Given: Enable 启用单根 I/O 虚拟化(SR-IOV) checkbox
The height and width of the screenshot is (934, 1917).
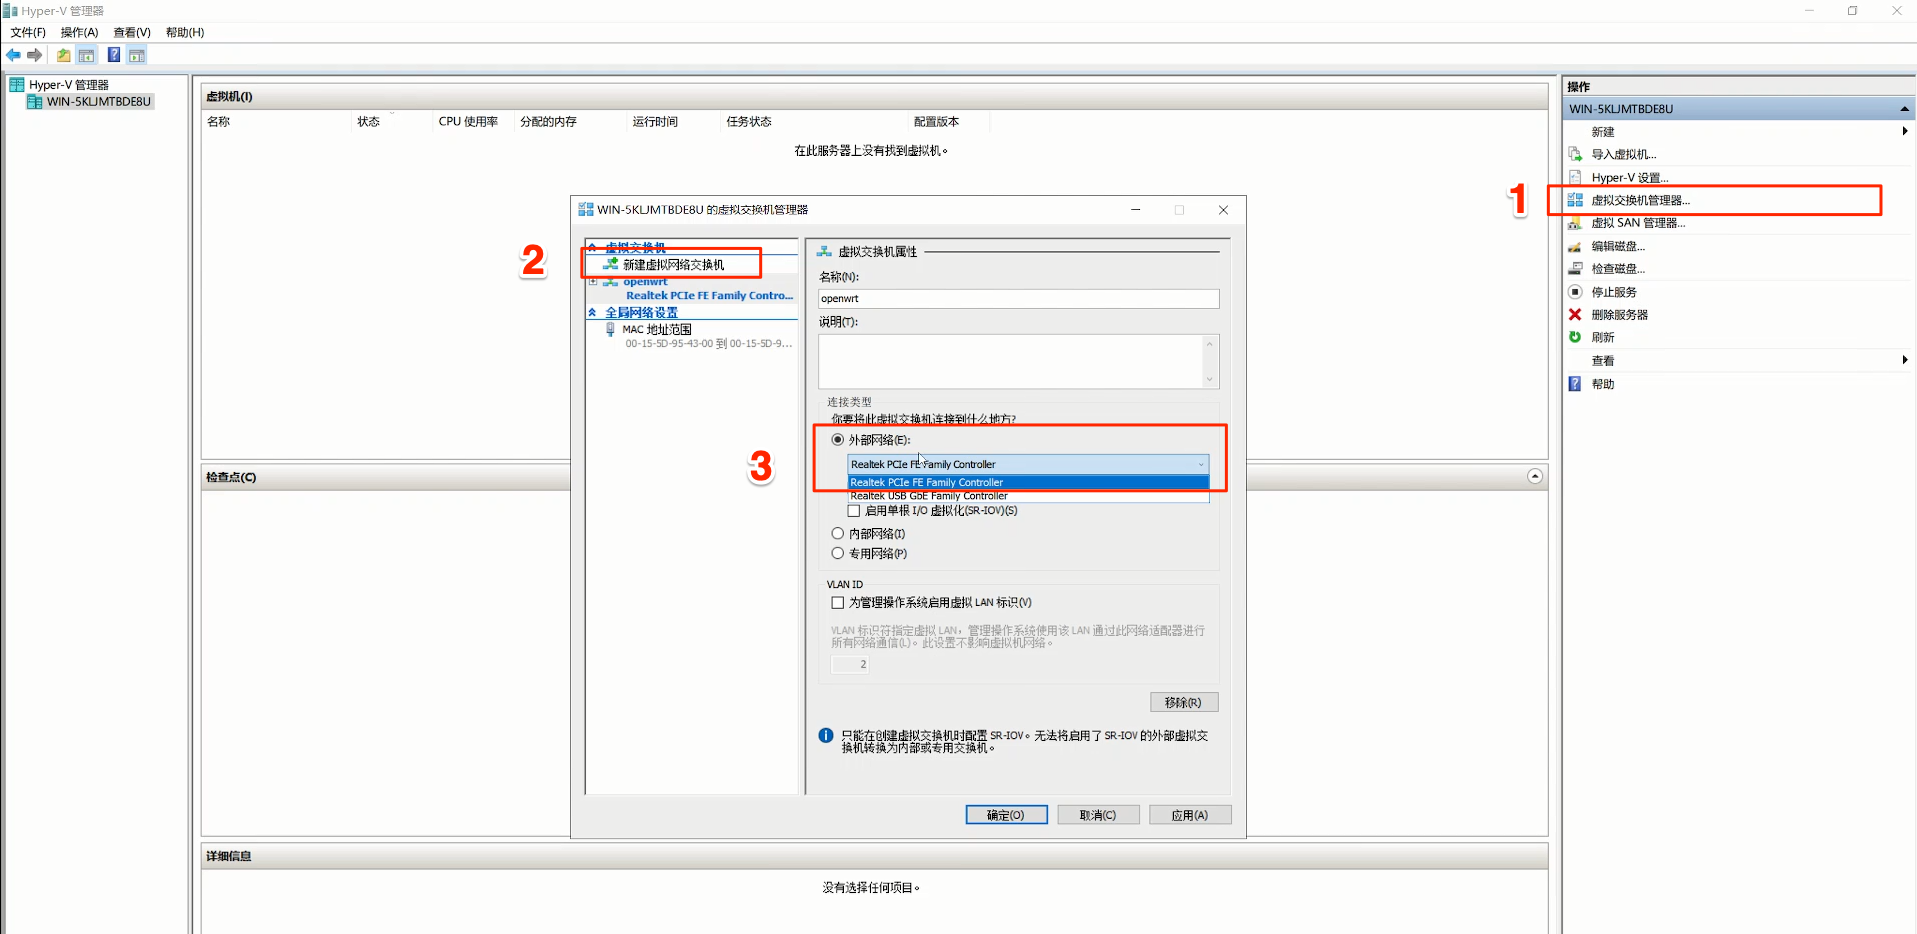Looking at the screenshot, I should [x=854, y=510].
